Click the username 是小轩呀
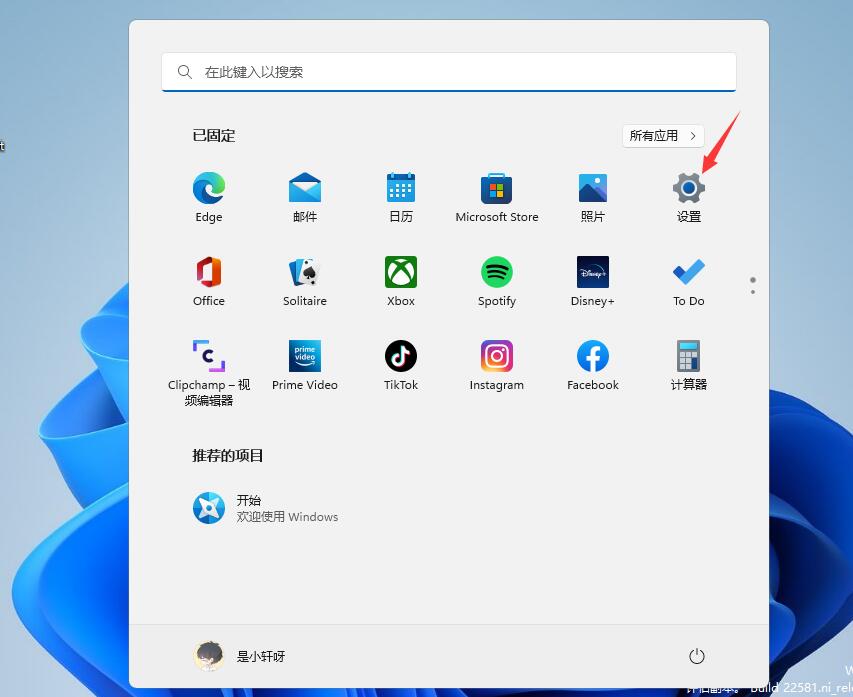Image resolution: width=853 pixels, height=697 pixels. (261, 657)
